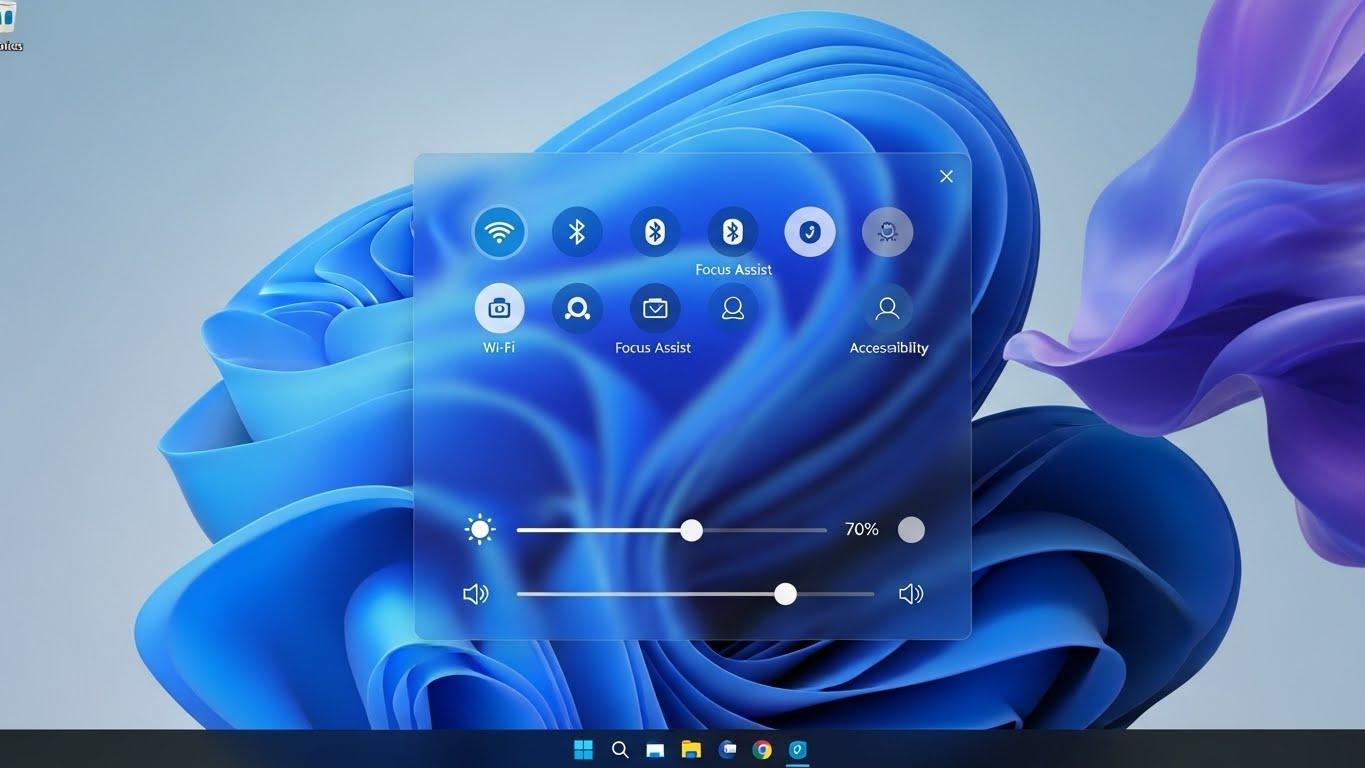
Task: Open the Accessibility person icon
Action: pos(887,308)
